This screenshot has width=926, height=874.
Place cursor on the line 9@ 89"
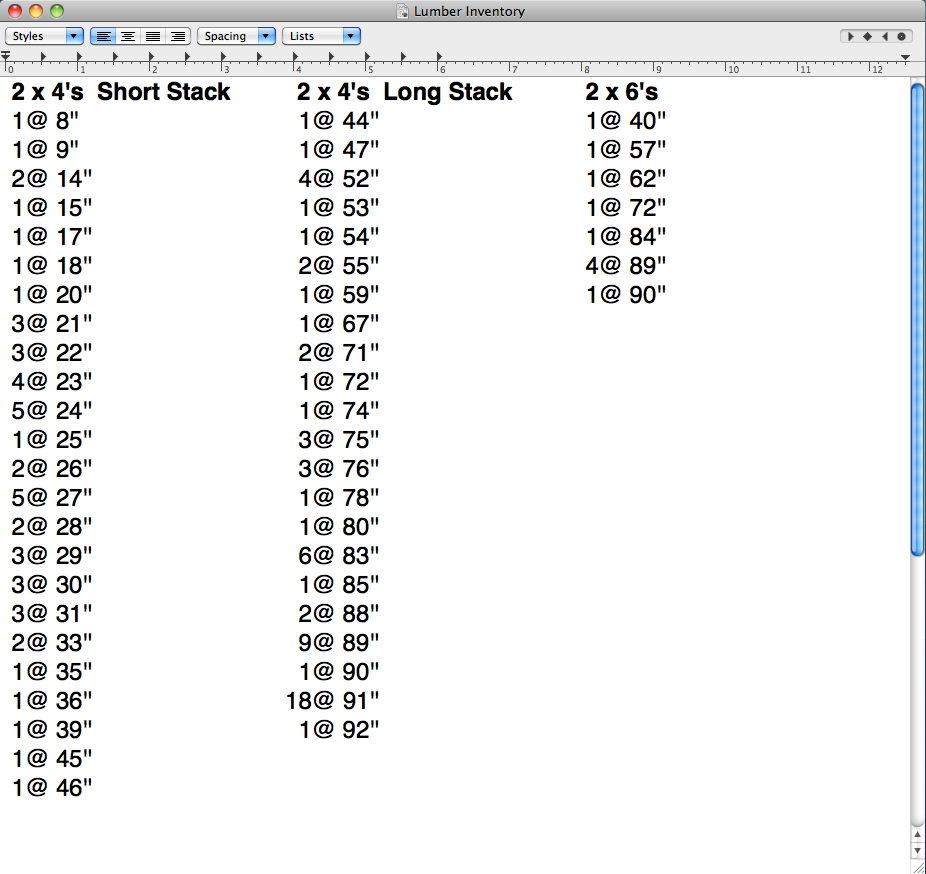pyautogui.click(x=338, y=643)
